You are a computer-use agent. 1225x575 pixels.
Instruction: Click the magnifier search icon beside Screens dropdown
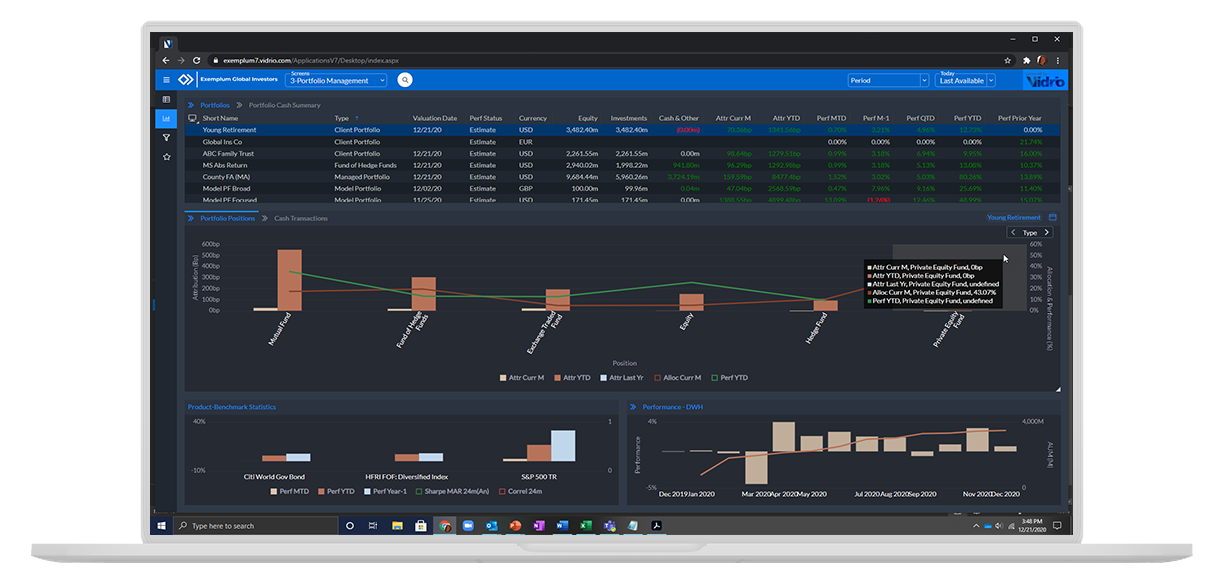pyautogui.click(x=404, y=80)
